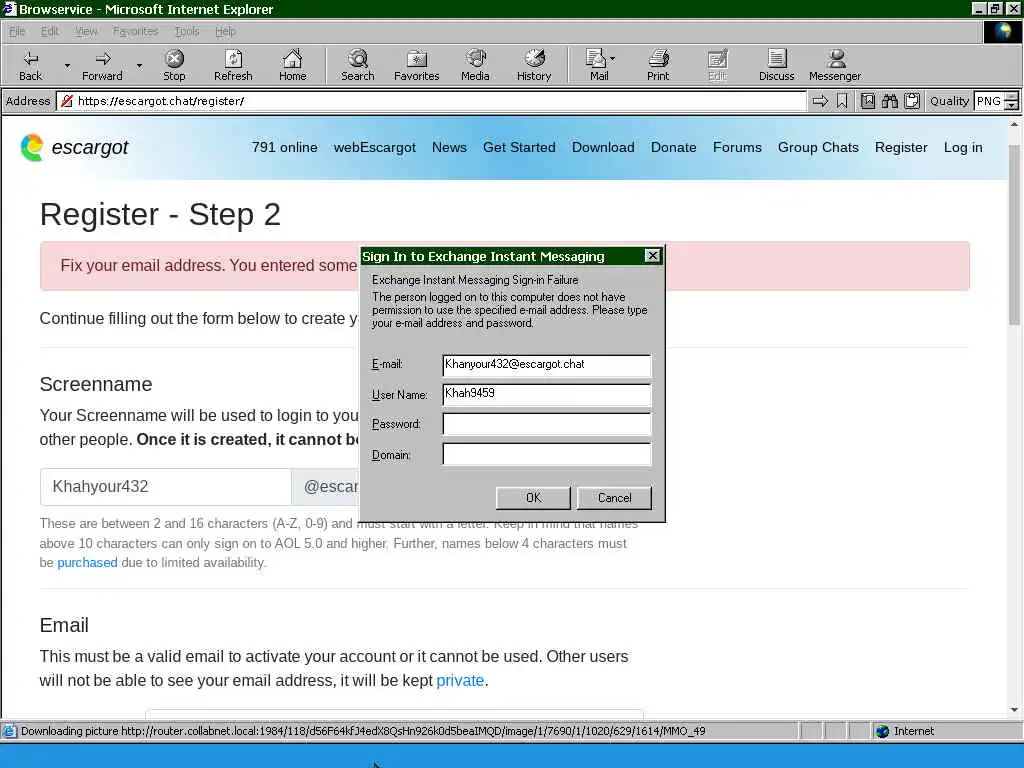Click the 791 online link

[285, 148]
